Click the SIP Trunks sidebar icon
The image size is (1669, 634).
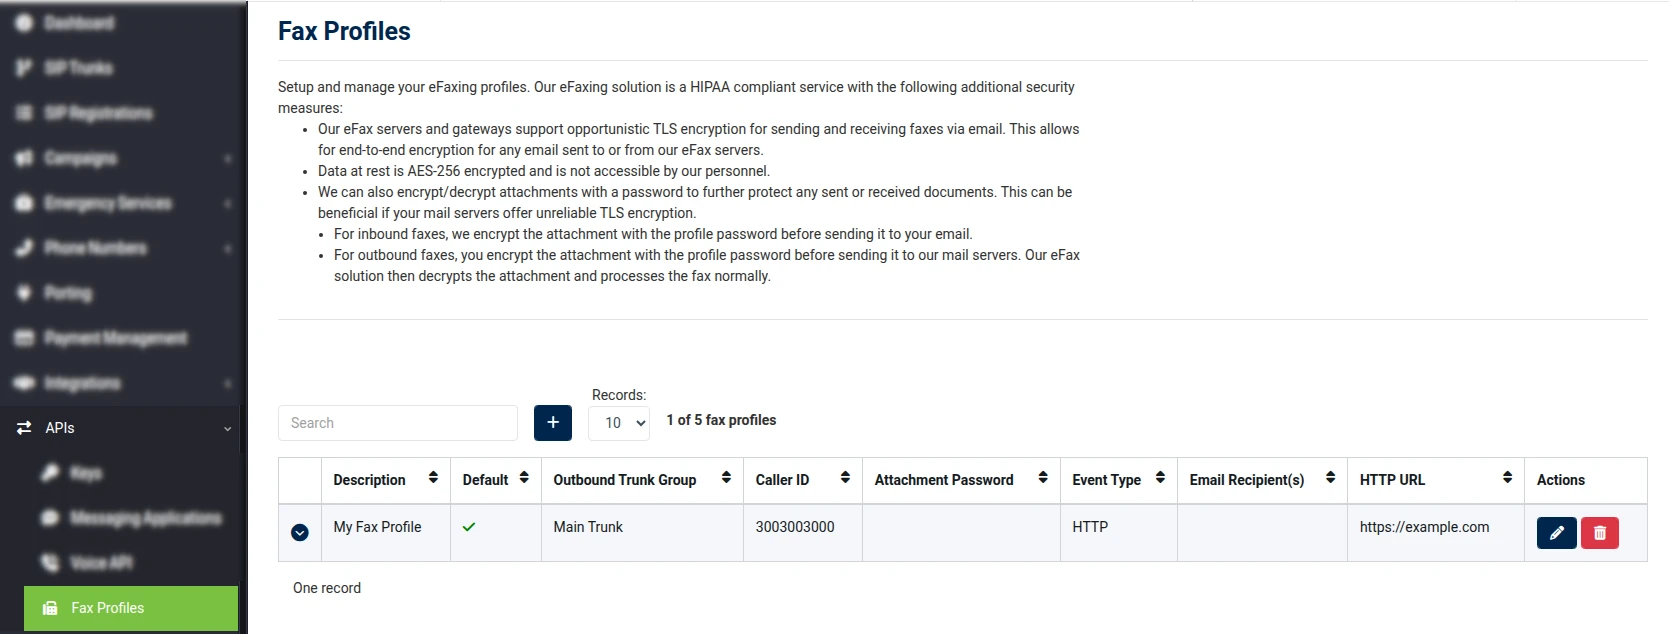tap(24, 67)
